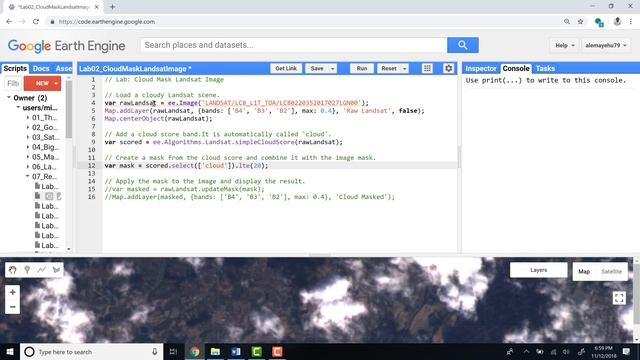Switch to the Inspector tab
This screenshot has height=360, width=640.
pos(480,69)
